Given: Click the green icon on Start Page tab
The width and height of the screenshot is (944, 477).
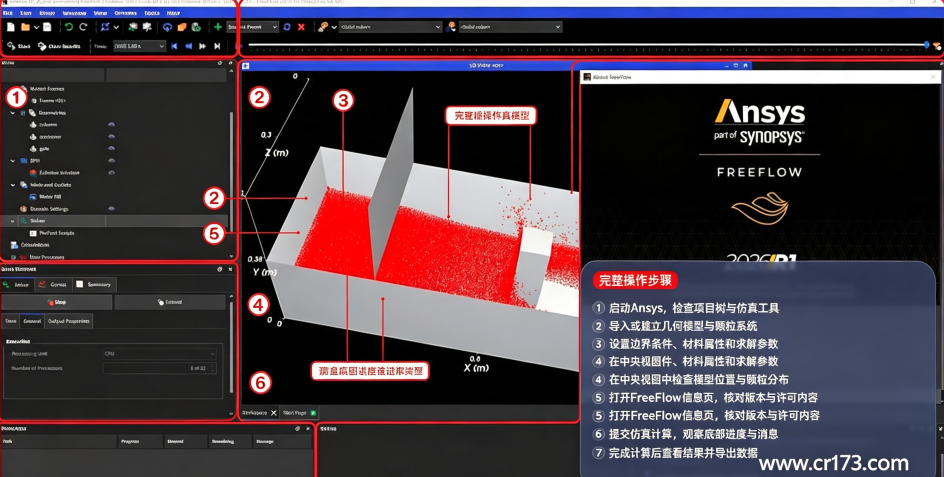Looking at the screenshot, I should pyautogui.click(x=313, y=413).
